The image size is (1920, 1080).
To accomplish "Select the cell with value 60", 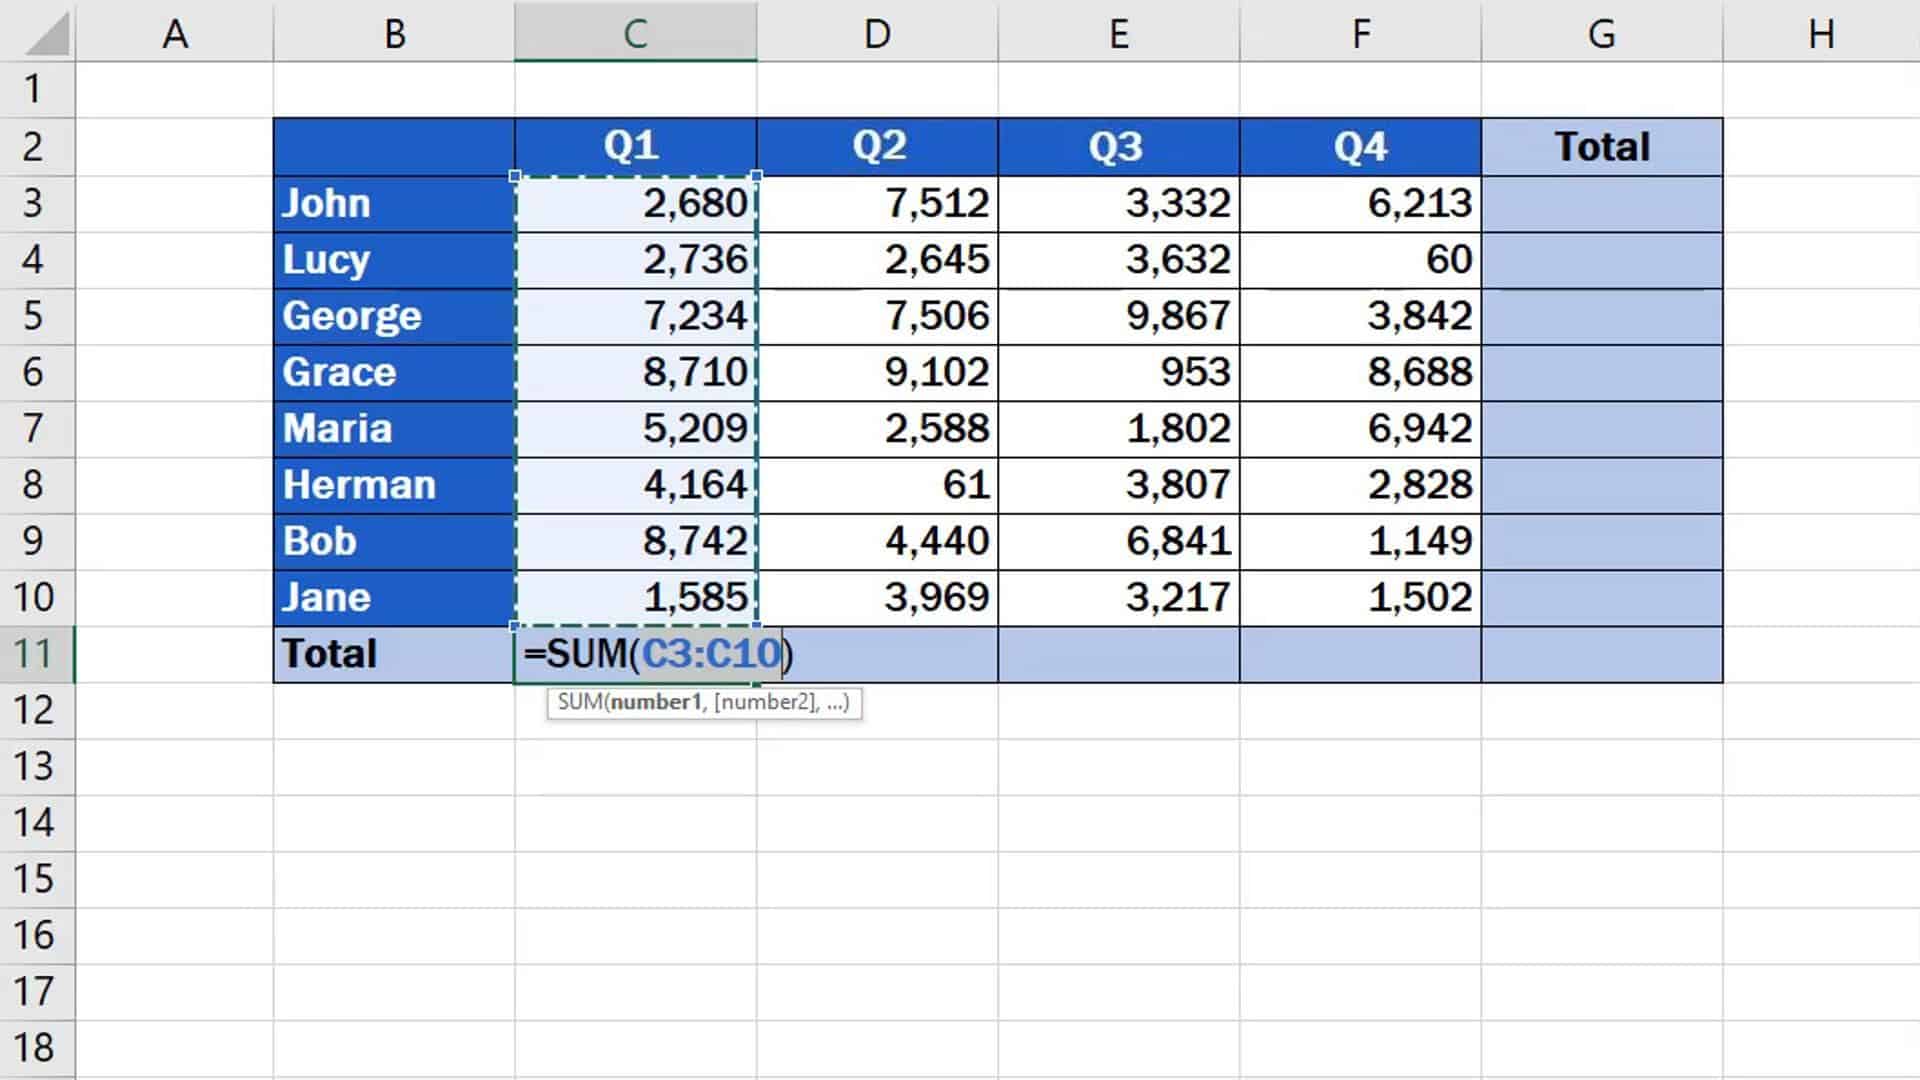I will pos(1360,259).
